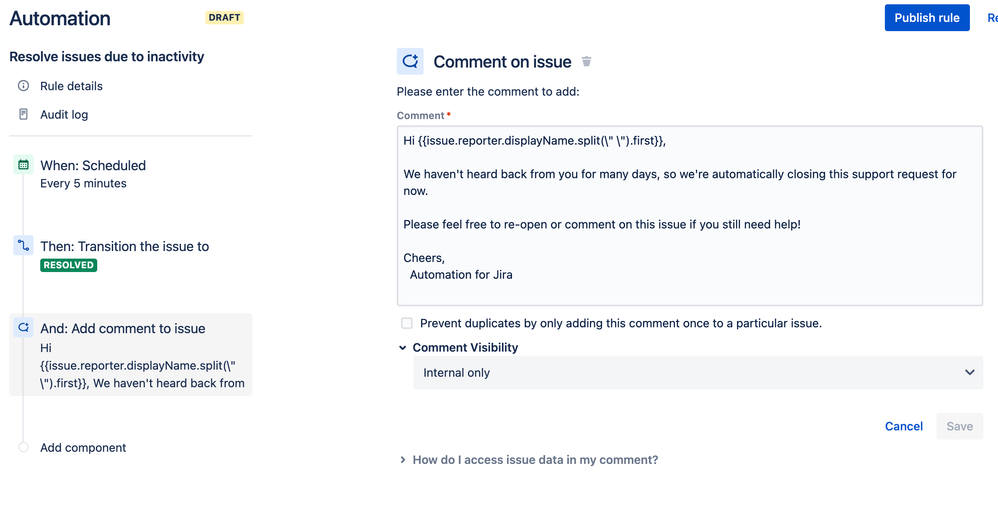
Task: Click the Rule details info icon
Action: click(x=24, y=86)
